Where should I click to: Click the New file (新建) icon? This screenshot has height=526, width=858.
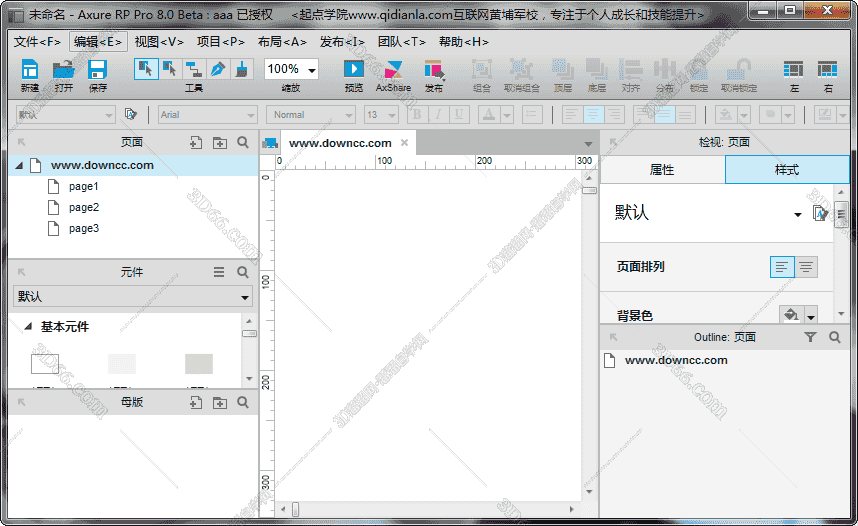point(30,69)
